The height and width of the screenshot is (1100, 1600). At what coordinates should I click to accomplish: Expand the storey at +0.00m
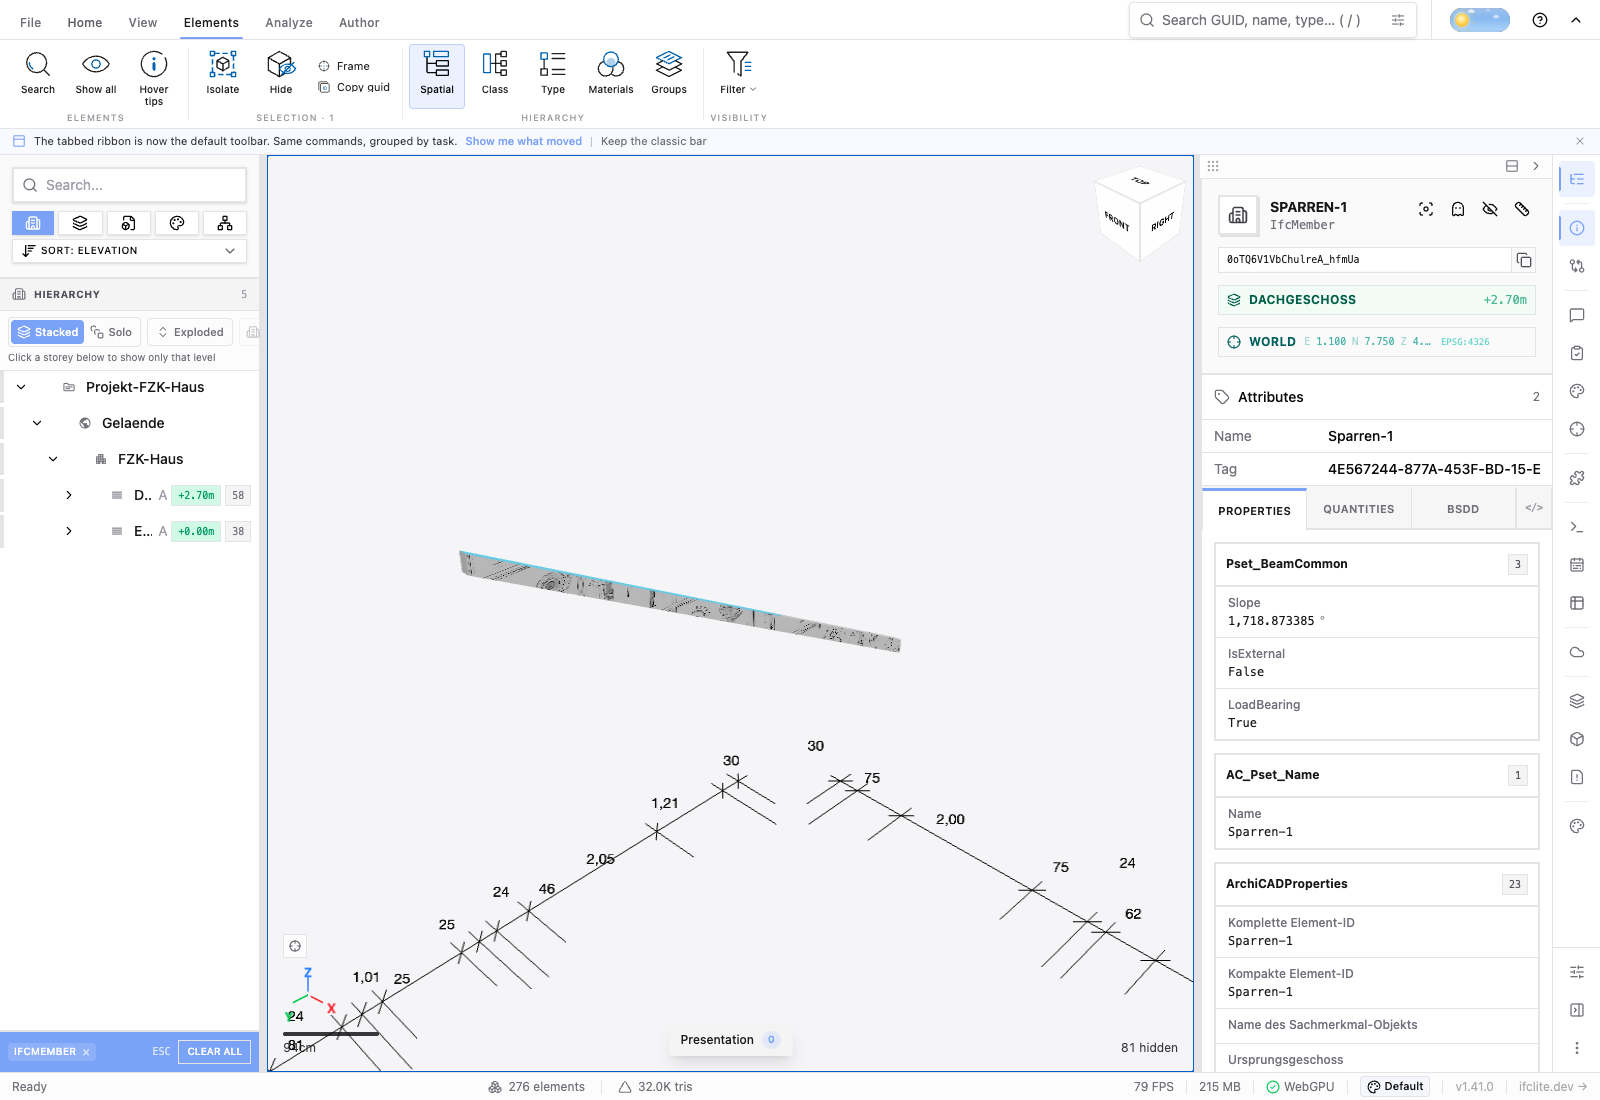(x=69, y=531)
